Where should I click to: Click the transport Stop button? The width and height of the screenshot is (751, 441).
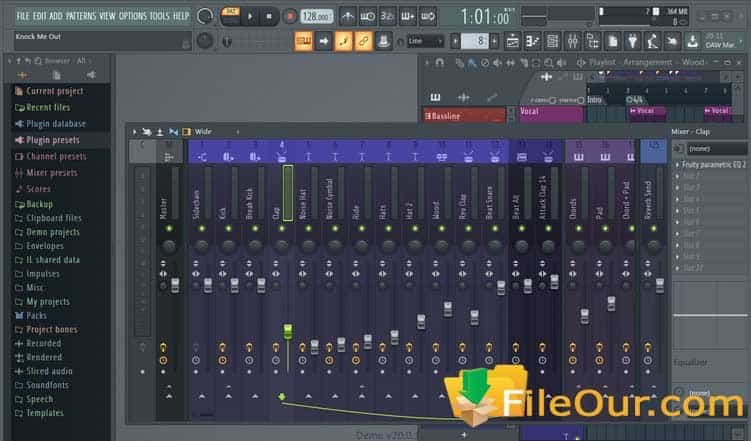[269, 17]
